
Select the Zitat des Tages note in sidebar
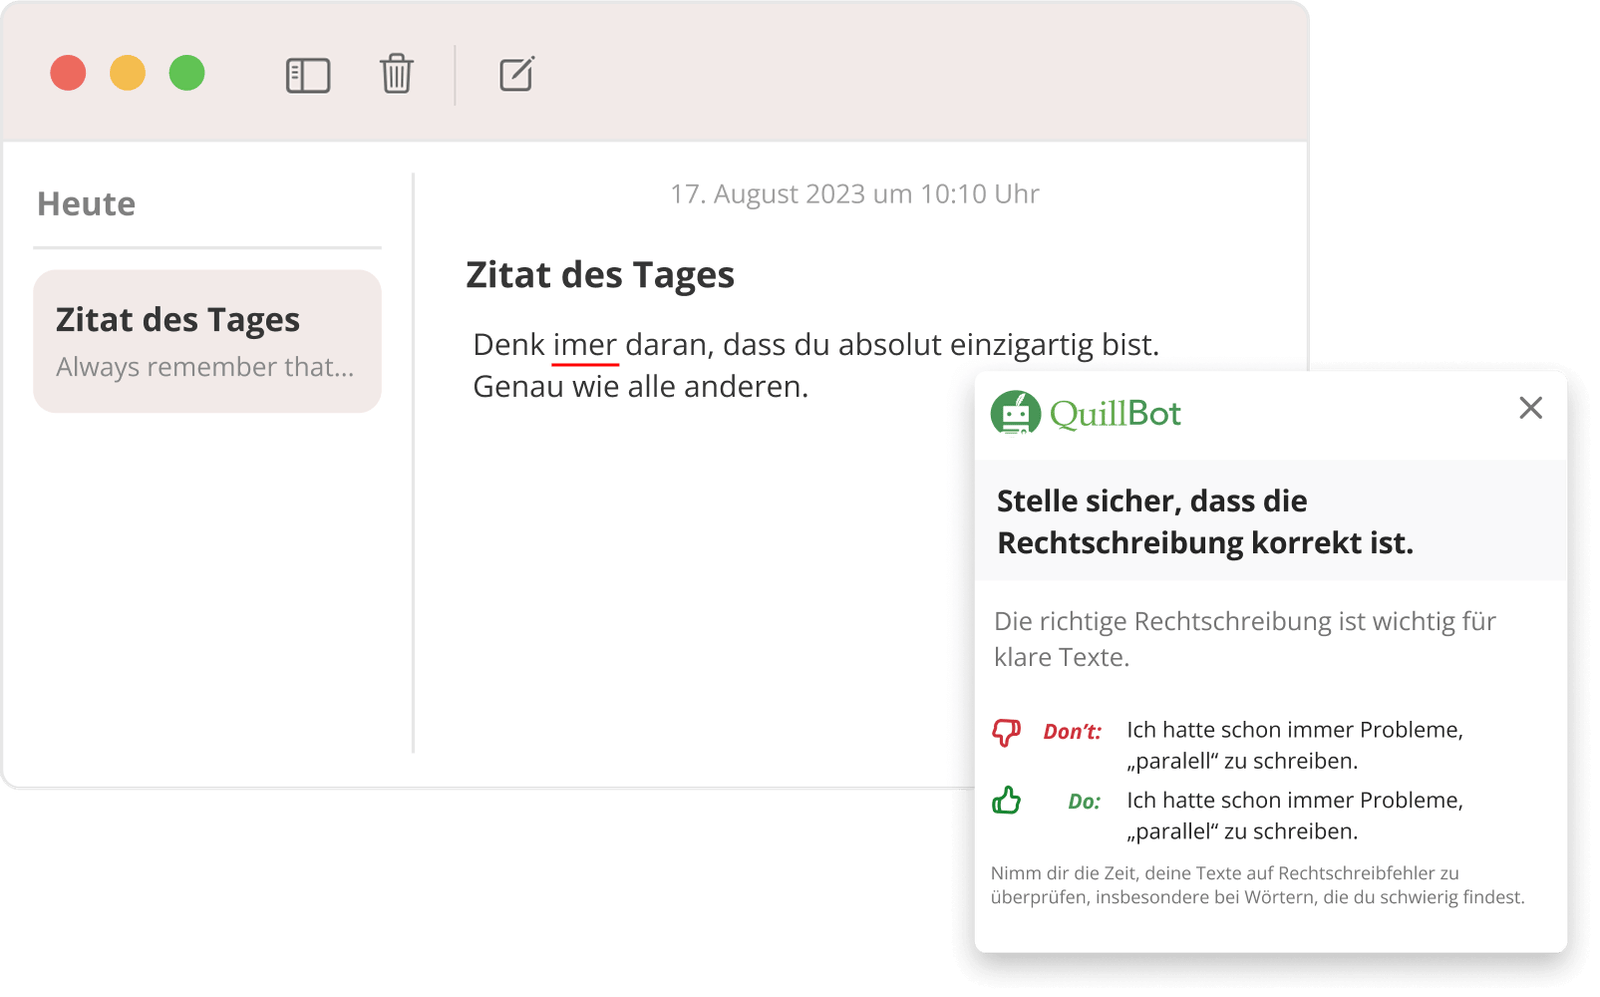pos(207,340)
